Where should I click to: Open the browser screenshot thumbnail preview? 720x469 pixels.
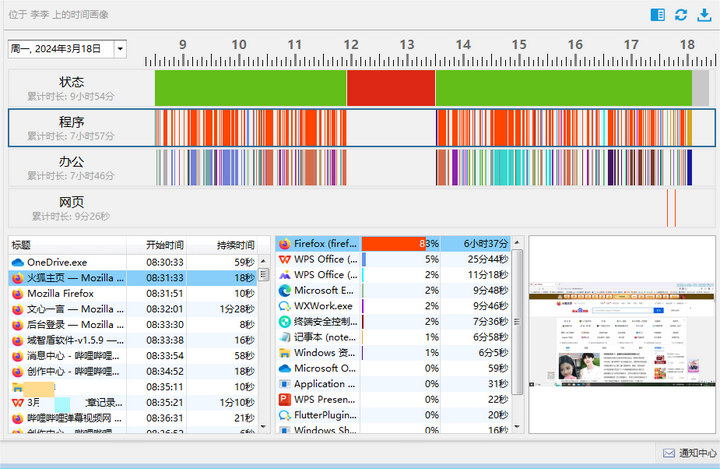[622, 334]
